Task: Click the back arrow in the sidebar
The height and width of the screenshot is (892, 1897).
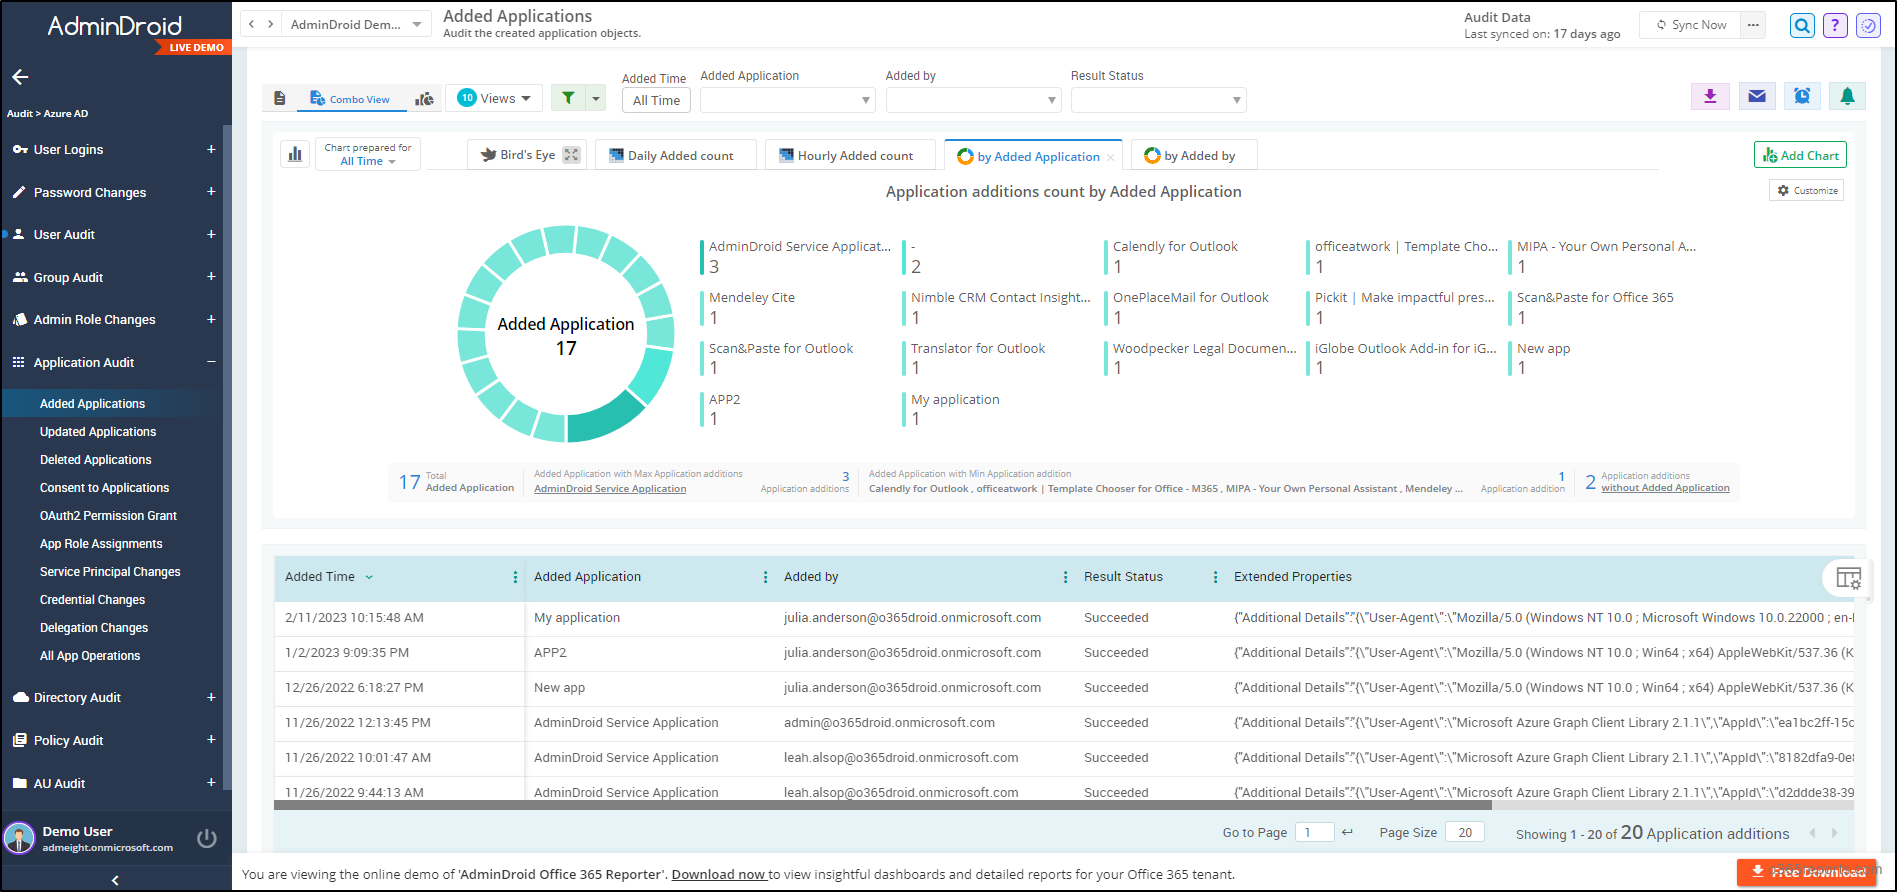Action: click(20, 77)
